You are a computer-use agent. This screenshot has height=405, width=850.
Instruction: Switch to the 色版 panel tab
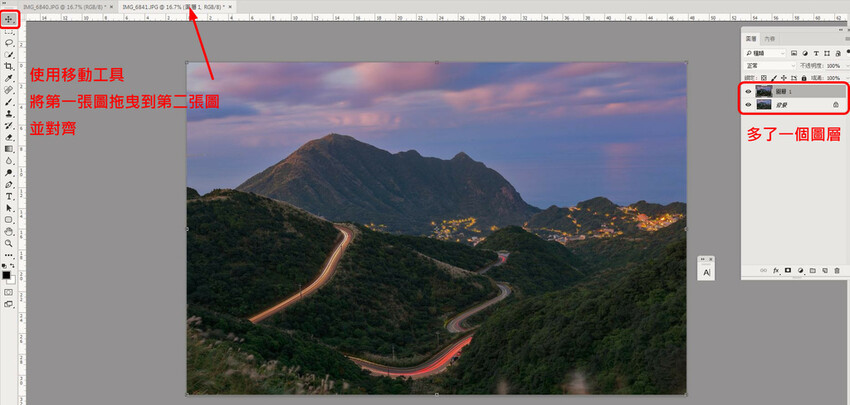click(769, 39)
